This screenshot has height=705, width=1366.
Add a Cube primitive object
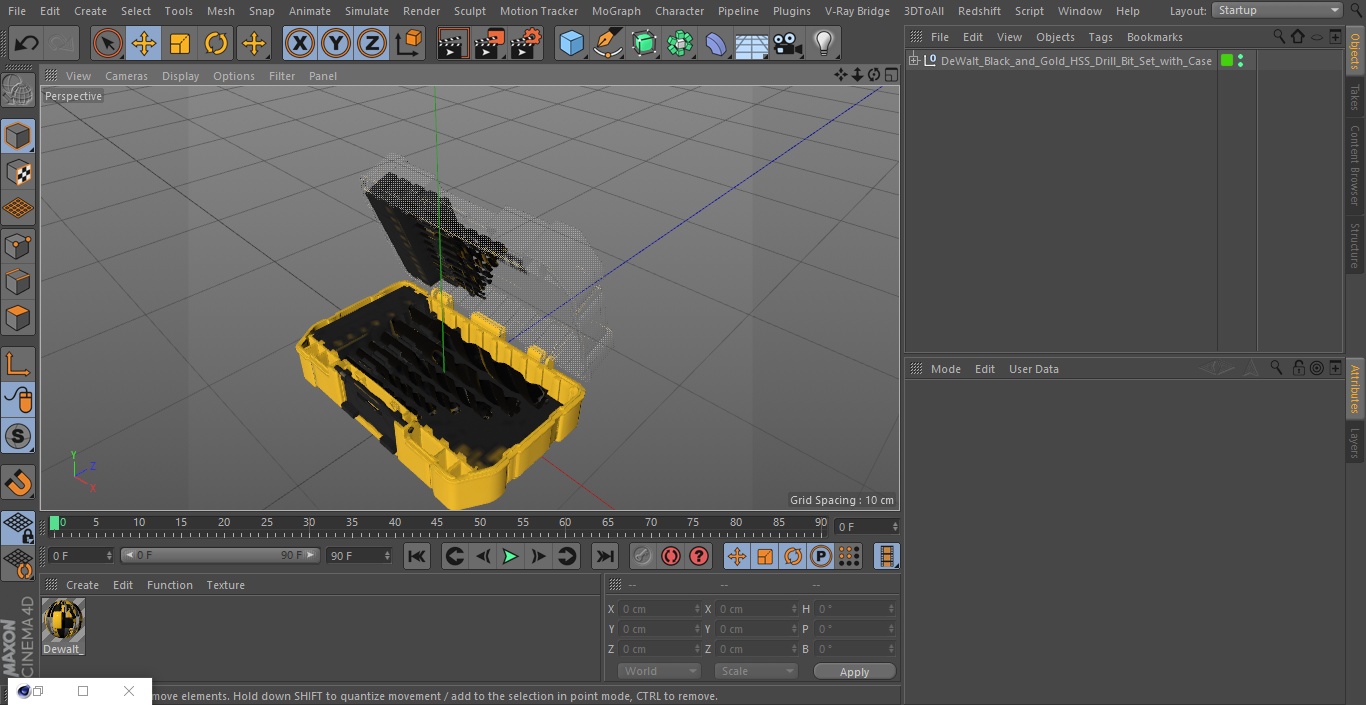pyautogui.click(x=571, y=43)
